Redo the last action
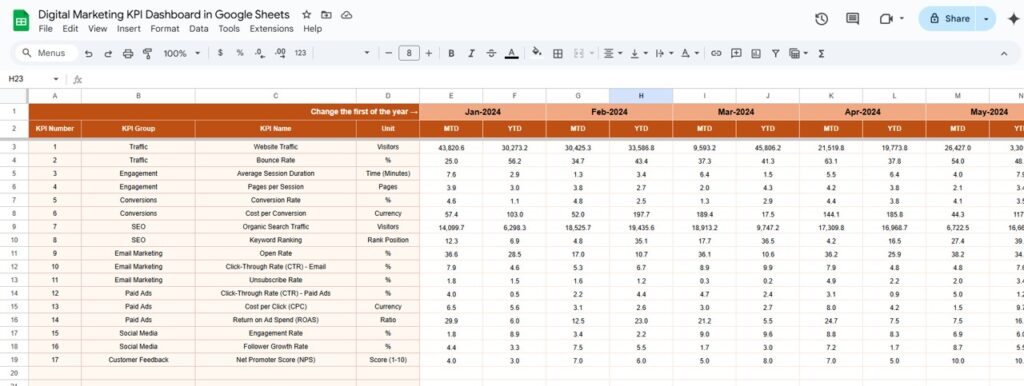 [x=108, y=54]
